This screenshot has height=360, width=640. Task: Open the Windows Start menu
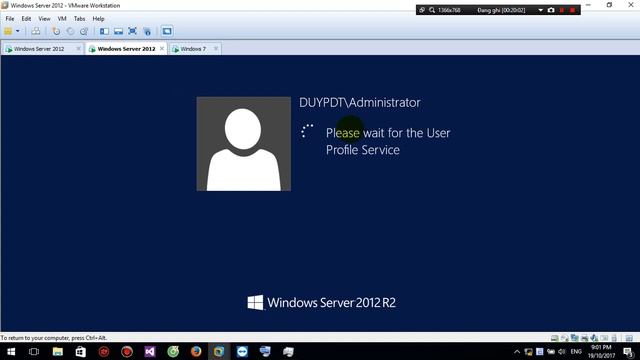11,351
